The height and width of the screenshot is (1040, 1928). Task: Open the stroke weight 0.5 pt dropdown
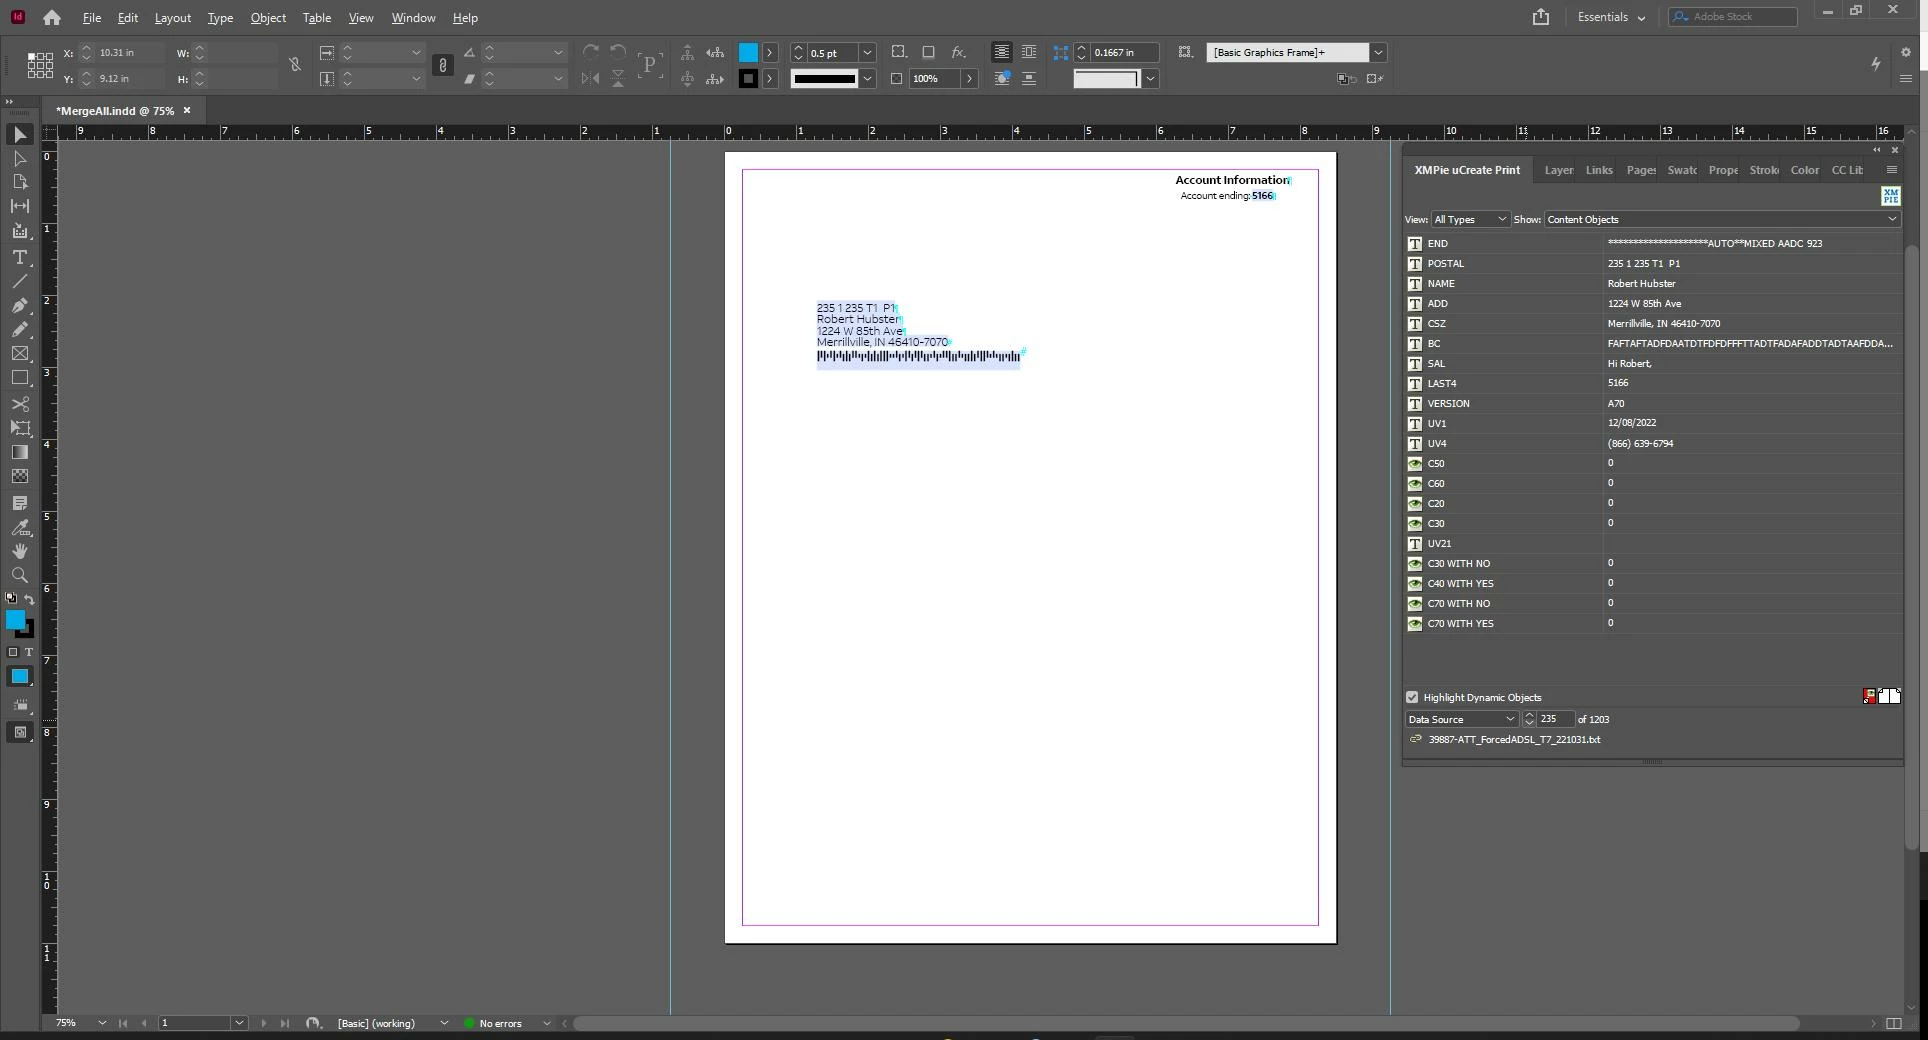(x=867, y=53)
